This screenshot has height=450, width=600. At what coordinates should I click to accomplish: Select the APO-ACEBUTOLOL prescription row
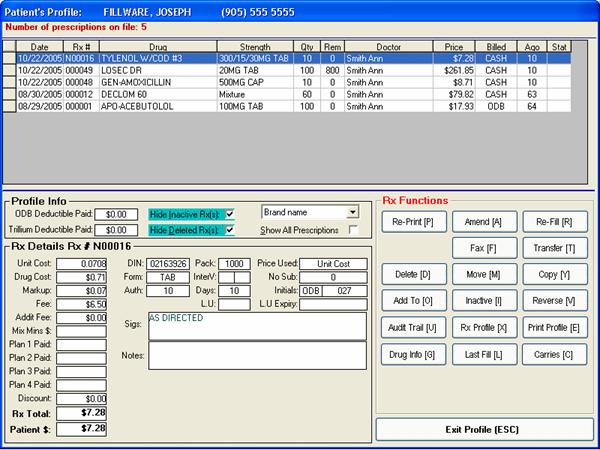pyautogui.click(x=293, y=106)
